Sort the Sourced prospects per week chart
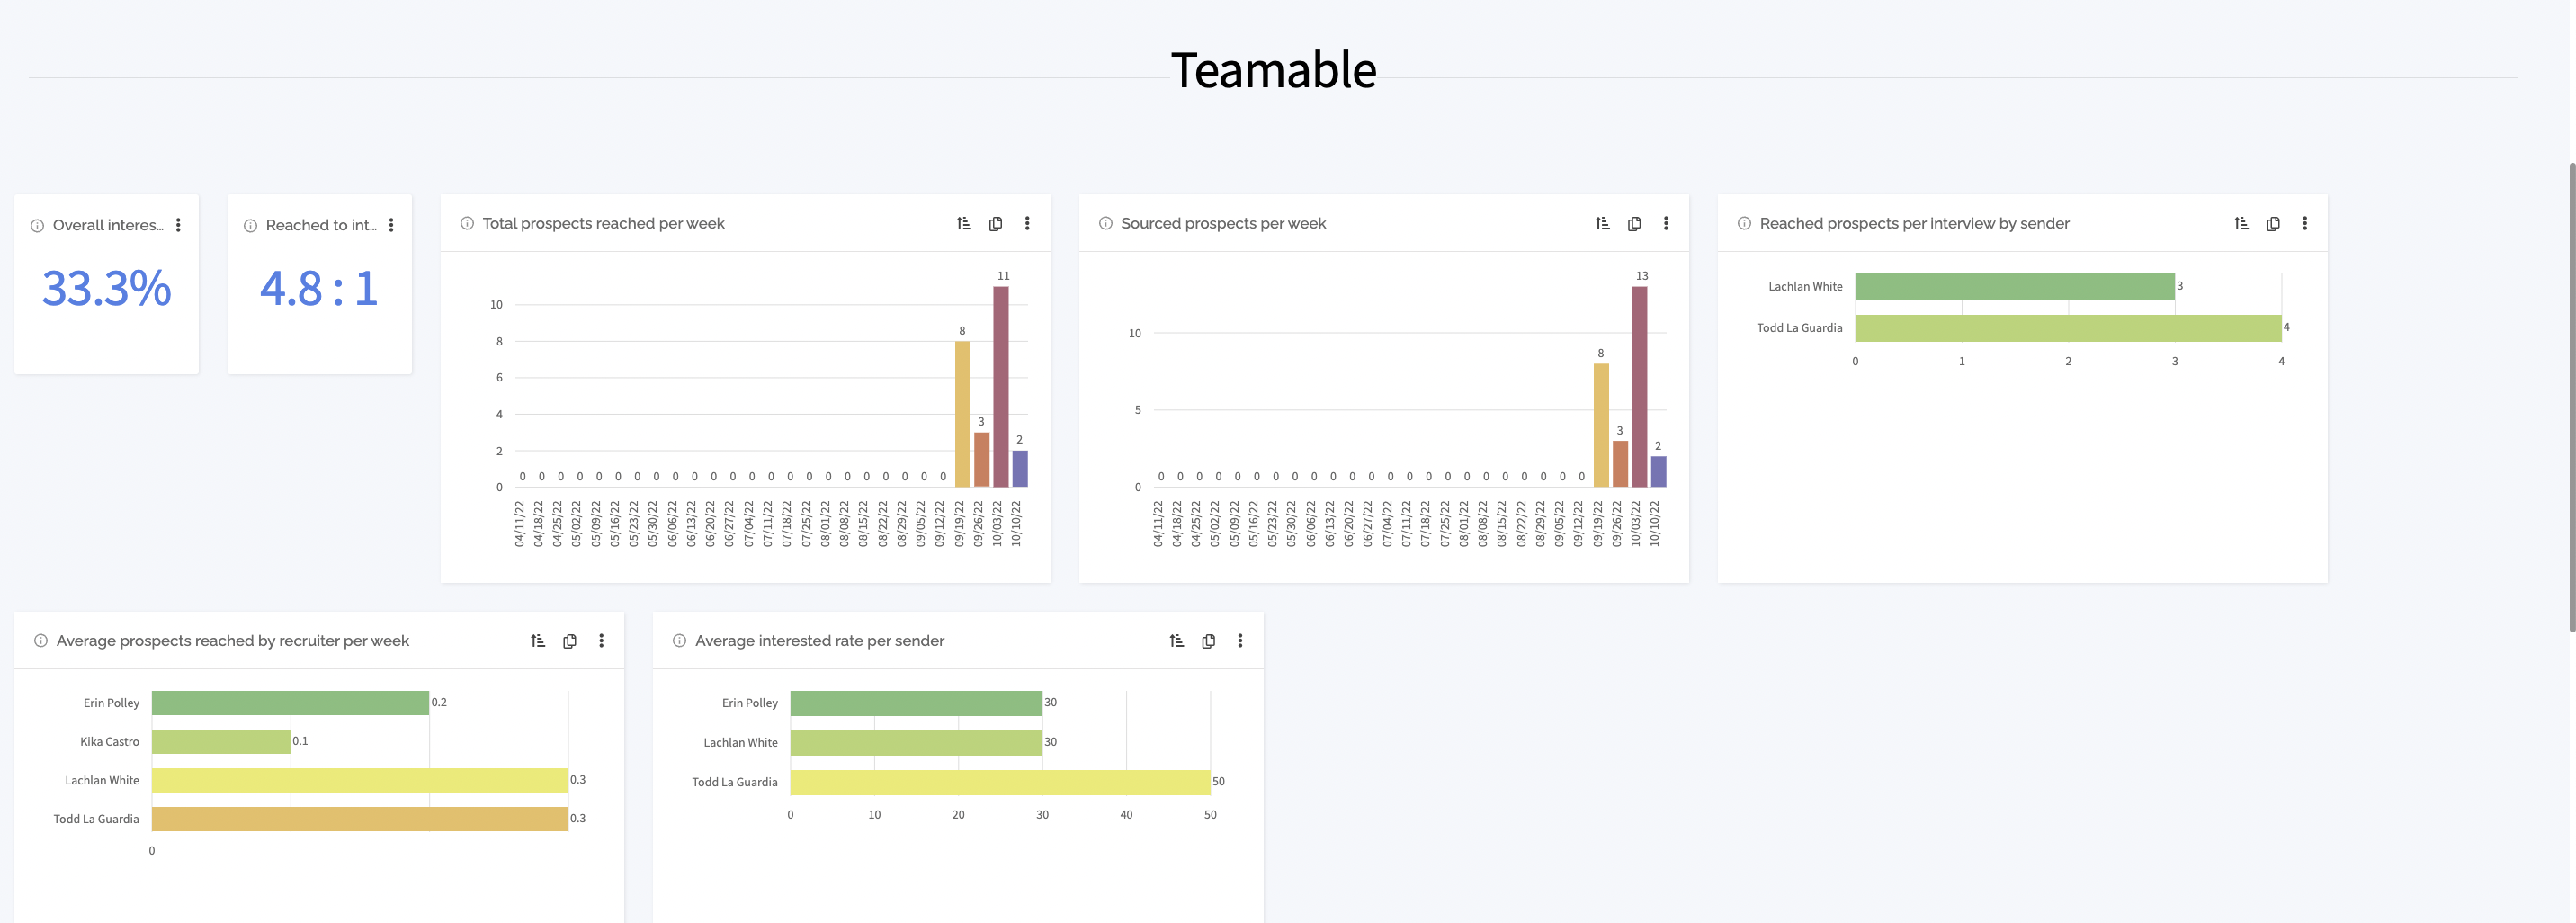2576x923 pixels. tap(1602, 223)
